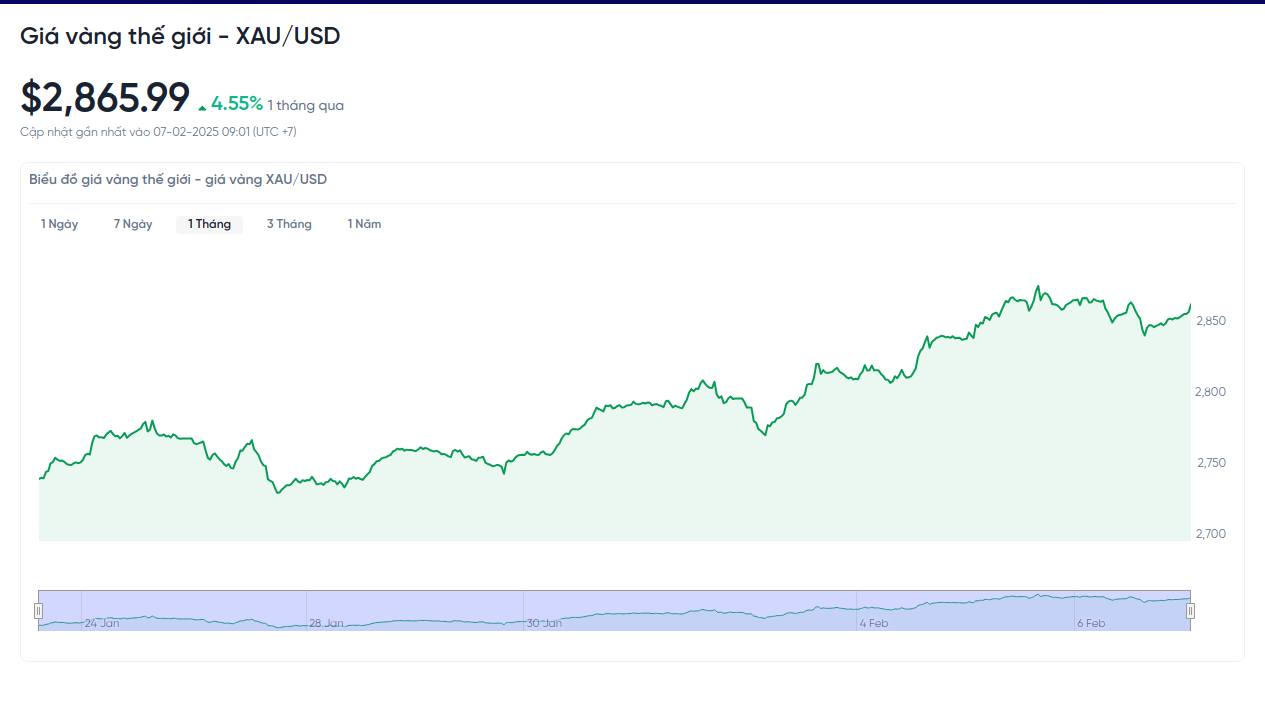Click the Giá vàng thế giới page title
Viewport: 1265px width, 702px height.
tap(180, 36)
